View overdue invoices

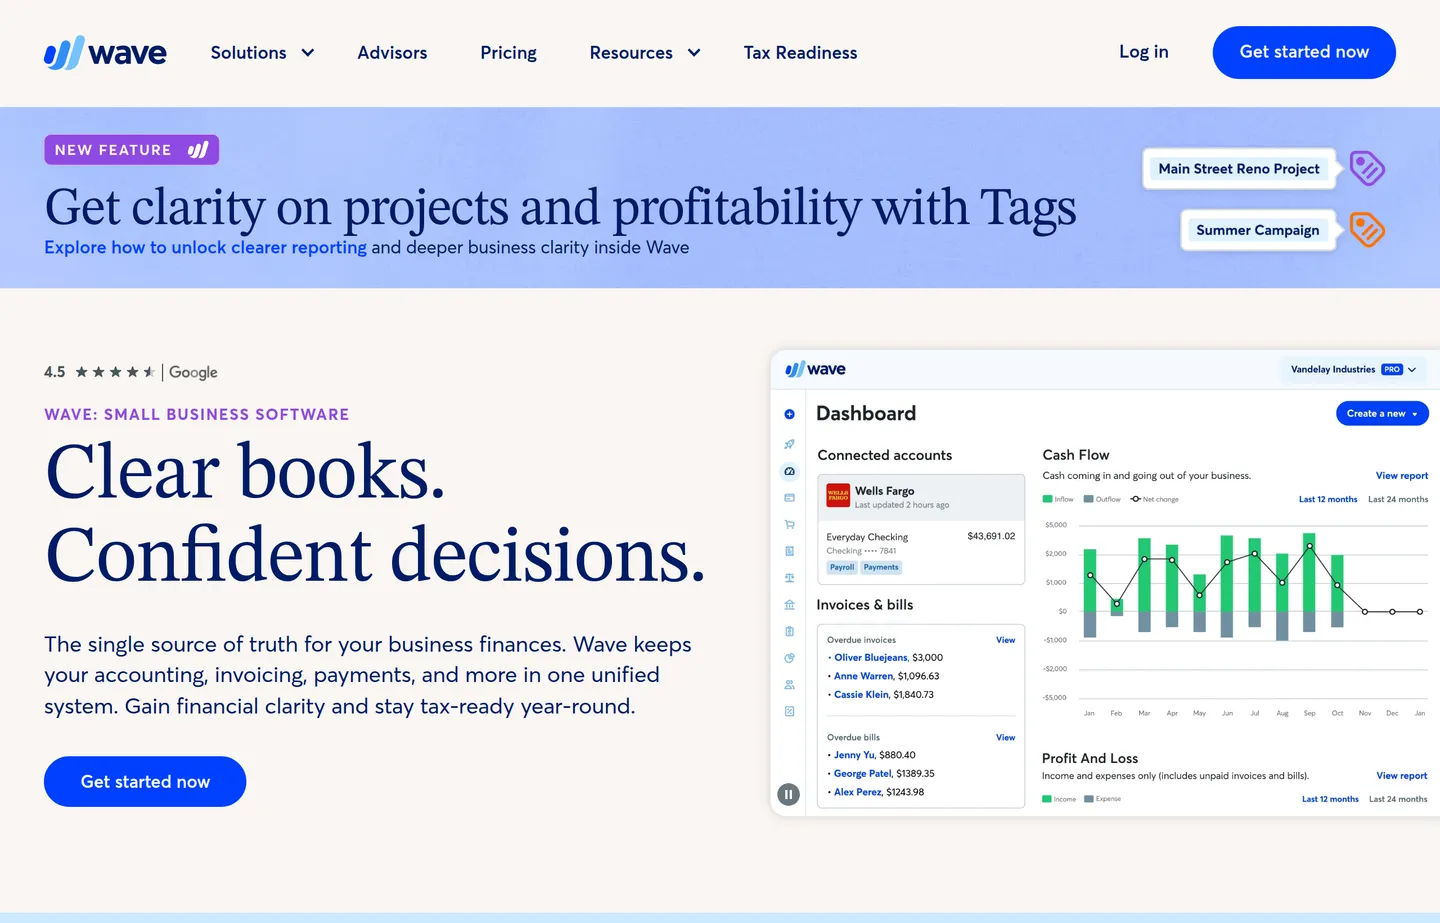point(1005,640)
